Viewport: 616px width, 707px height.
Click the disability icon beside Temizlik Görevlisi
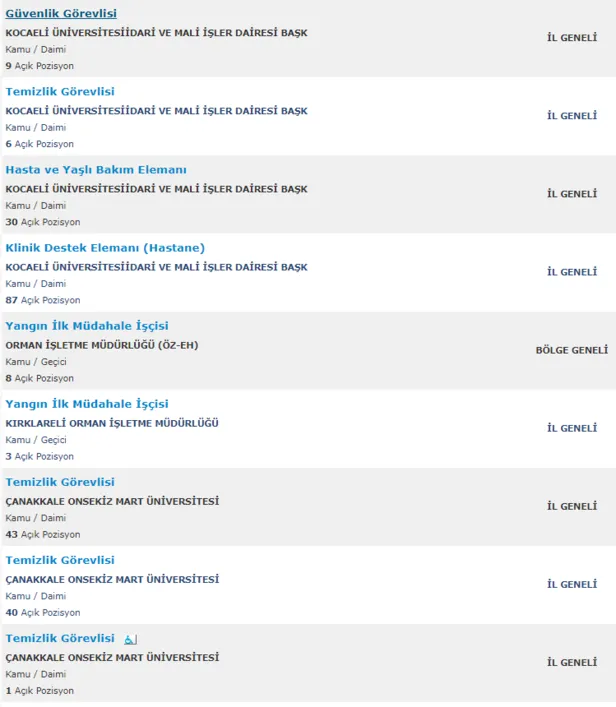tap(131, 639)
